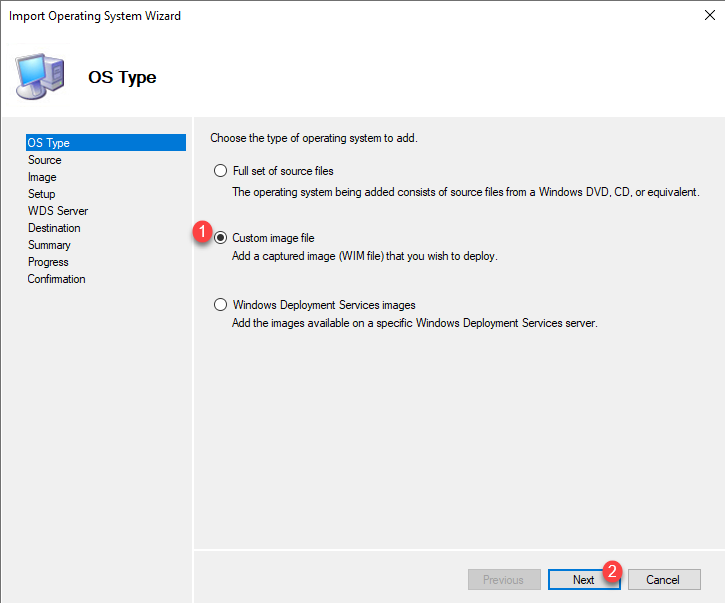
Task: Open the Image step in wizard list
Action: coord(42,177)
